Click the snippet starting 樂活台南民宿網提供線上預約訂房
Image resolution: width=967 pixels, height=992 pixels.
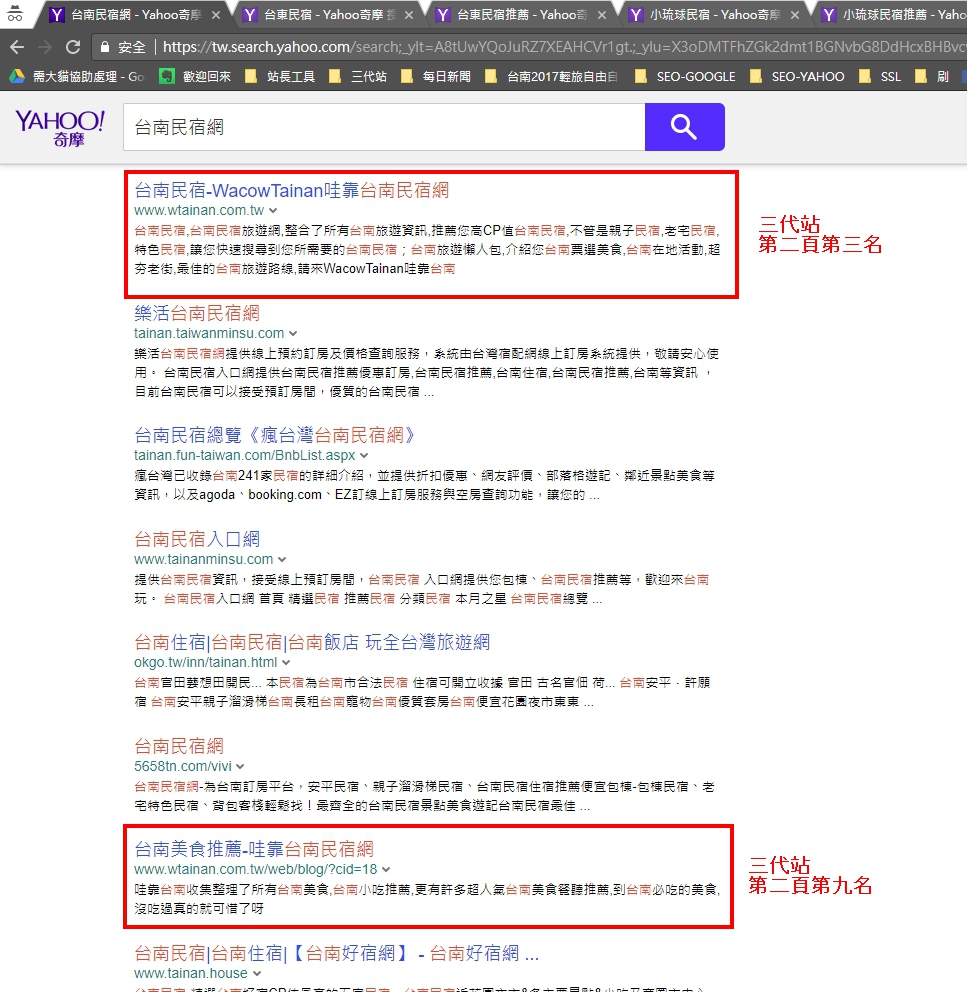pos(427,373)
